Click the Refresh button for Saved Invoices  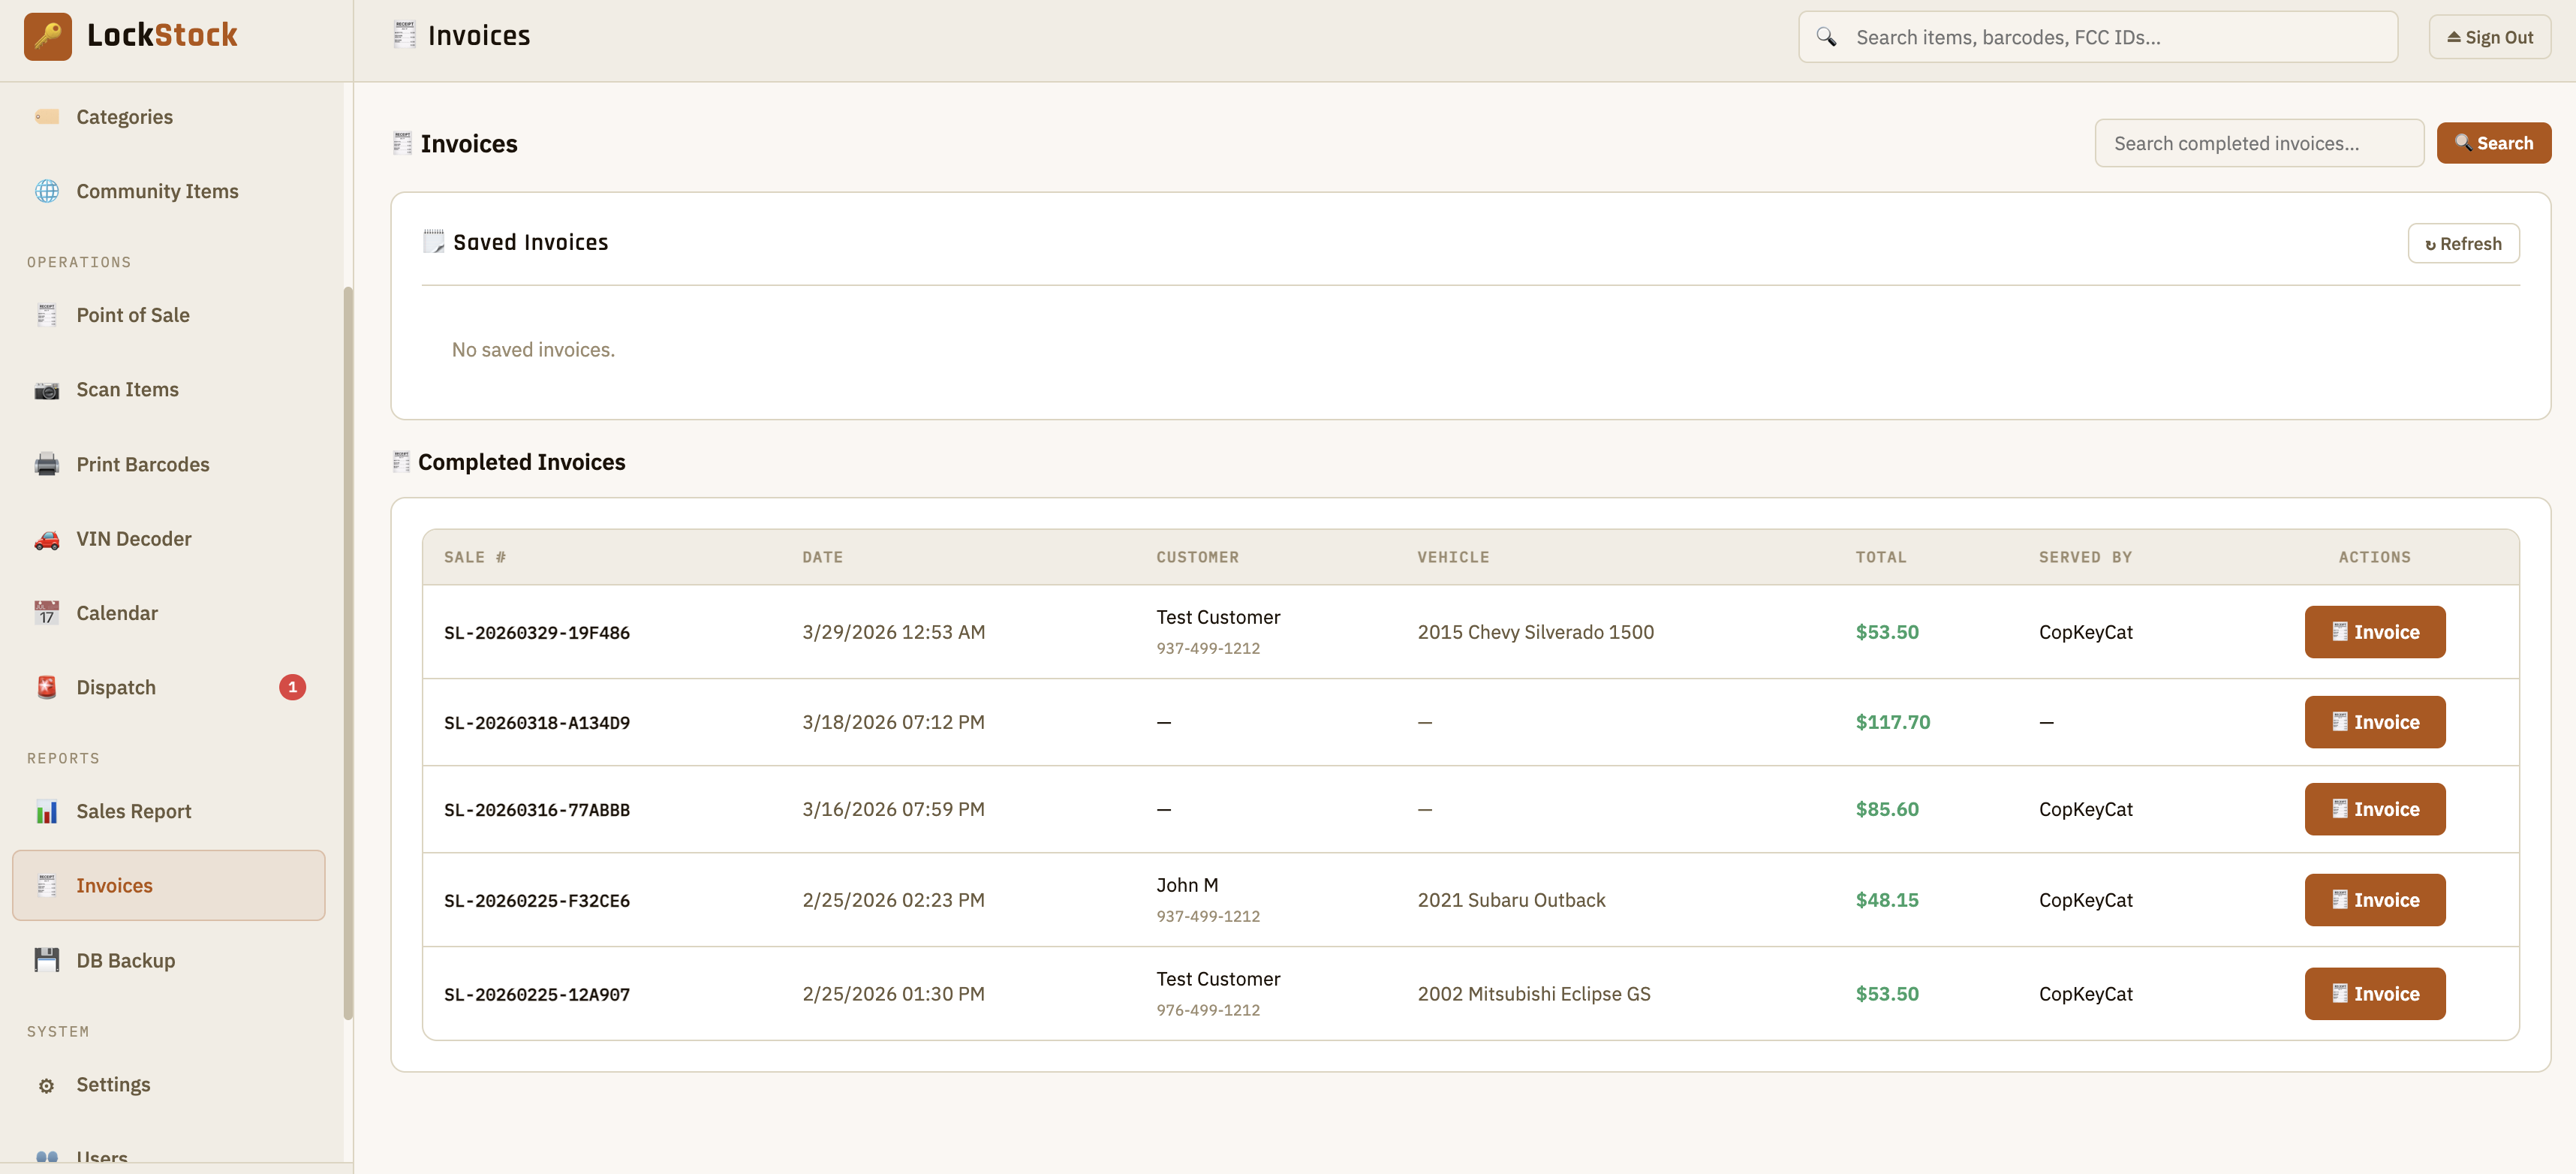coord(2464,243)
